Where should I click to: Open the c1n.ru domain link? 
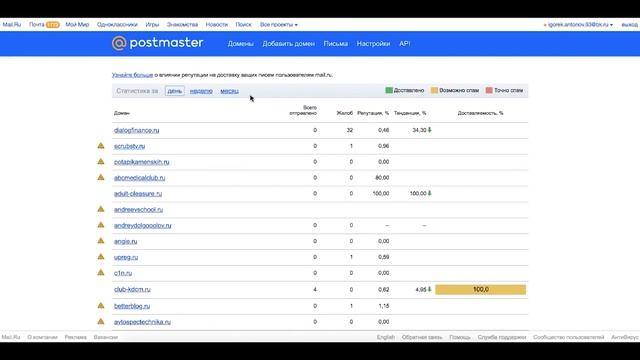(x=123, y=273)
